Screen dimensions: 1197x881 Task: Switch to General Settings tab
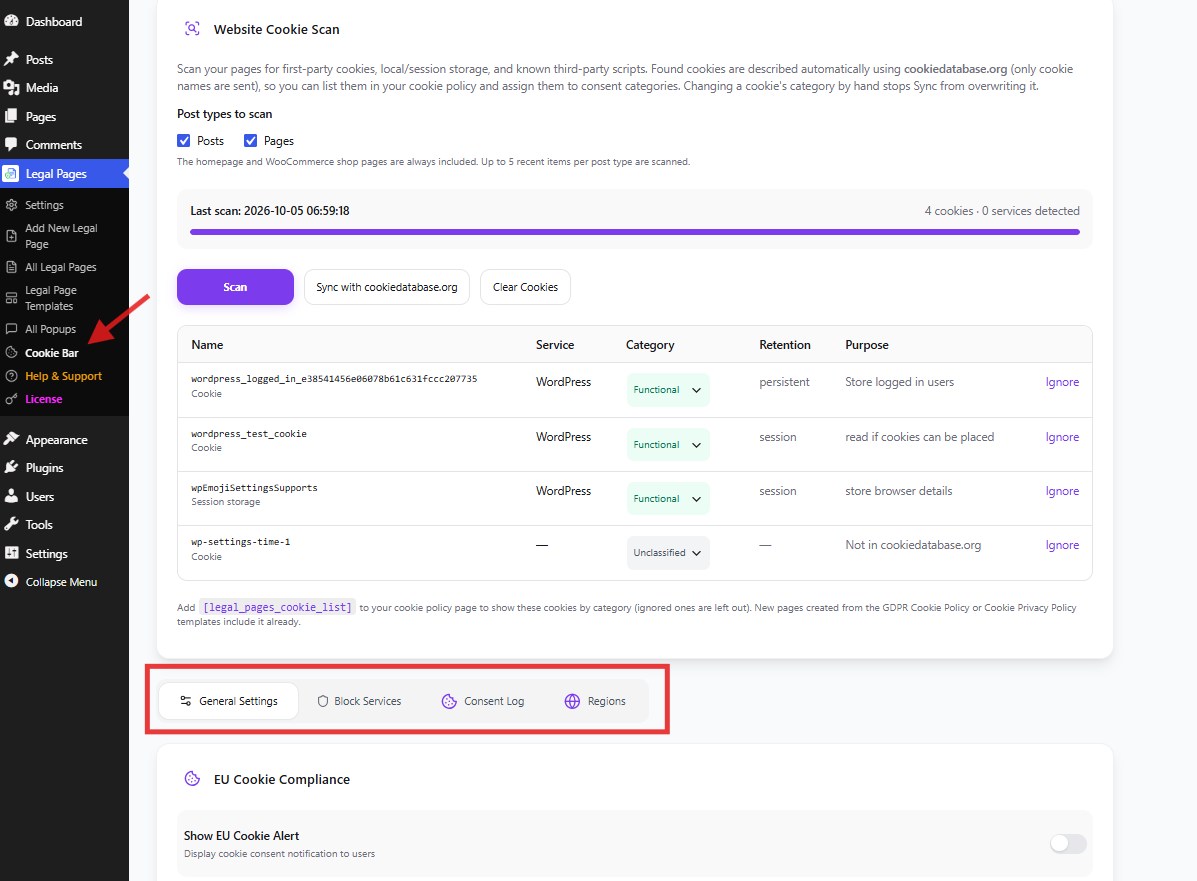(x=228, y=701)
